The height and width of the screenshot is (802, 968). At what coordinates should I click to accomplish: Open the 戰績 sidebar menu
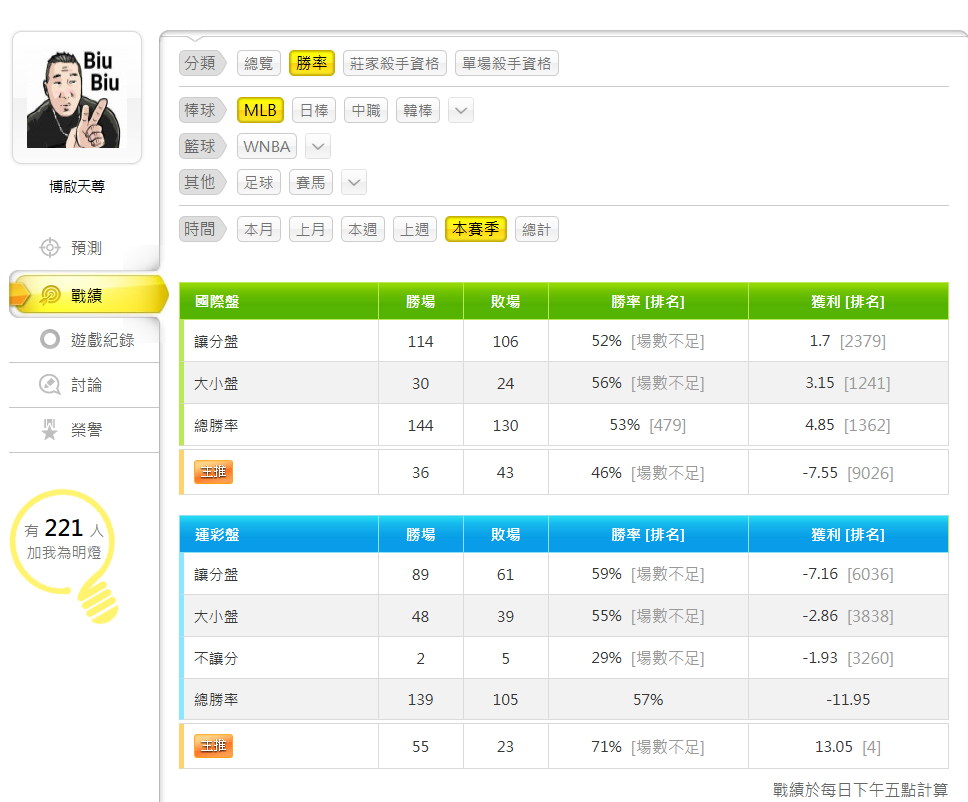pyautogui.click(x=88, y=295)
